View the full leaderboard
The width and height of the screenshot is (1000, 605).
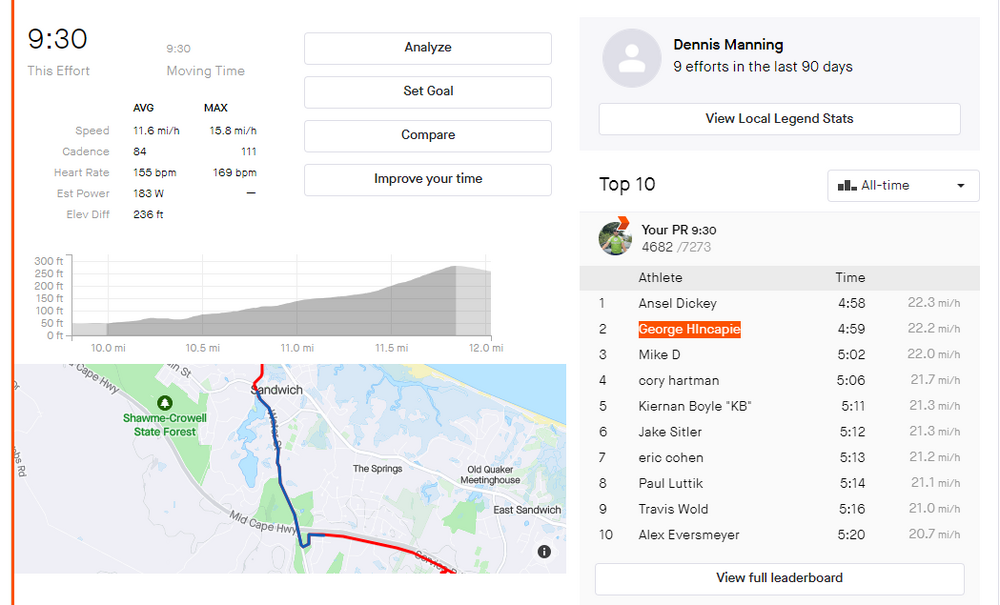click(779, 578)
